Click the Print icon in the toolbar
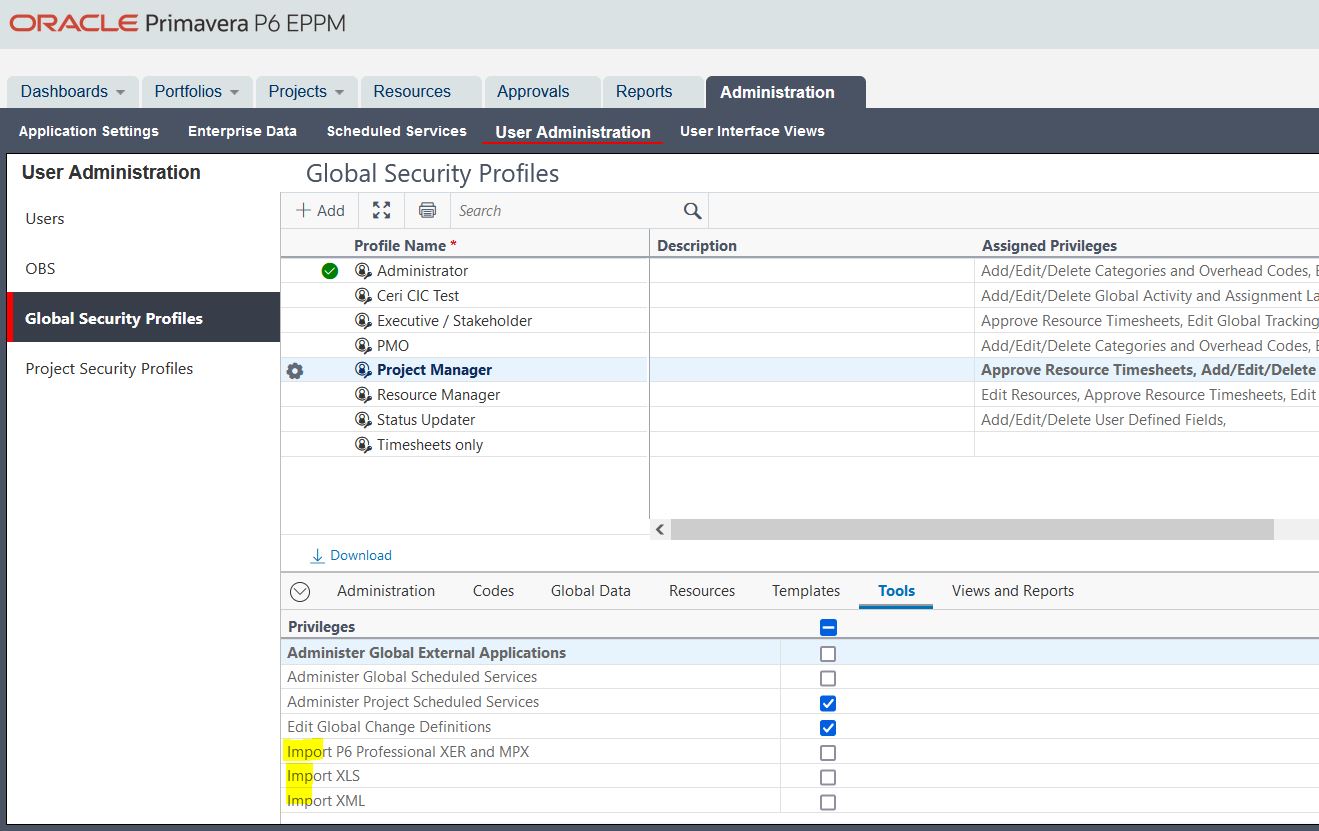This screenshot has width=1319, height=831. [428, 210]
